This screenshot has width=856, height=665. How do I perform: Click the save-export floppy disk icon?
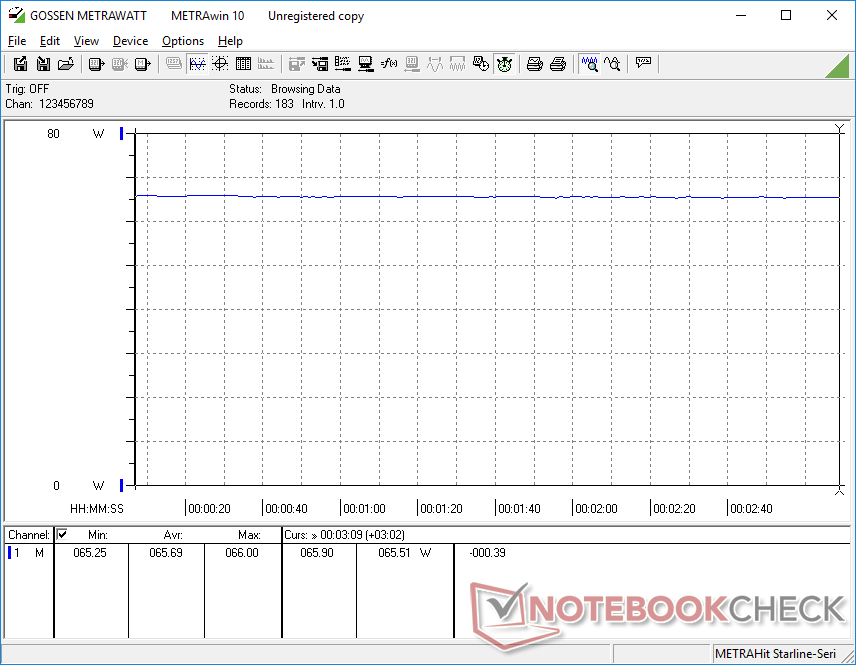(x=20, y=64)
